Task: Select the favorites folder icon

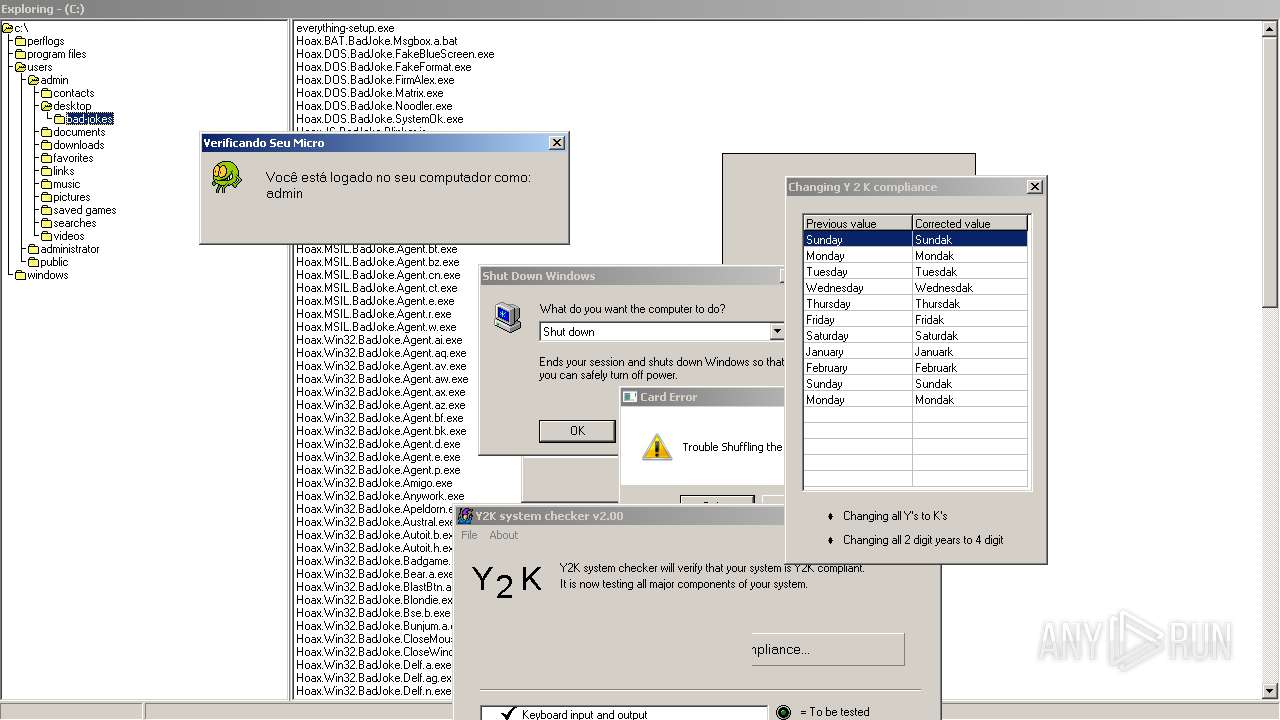Action: point(47,158)
